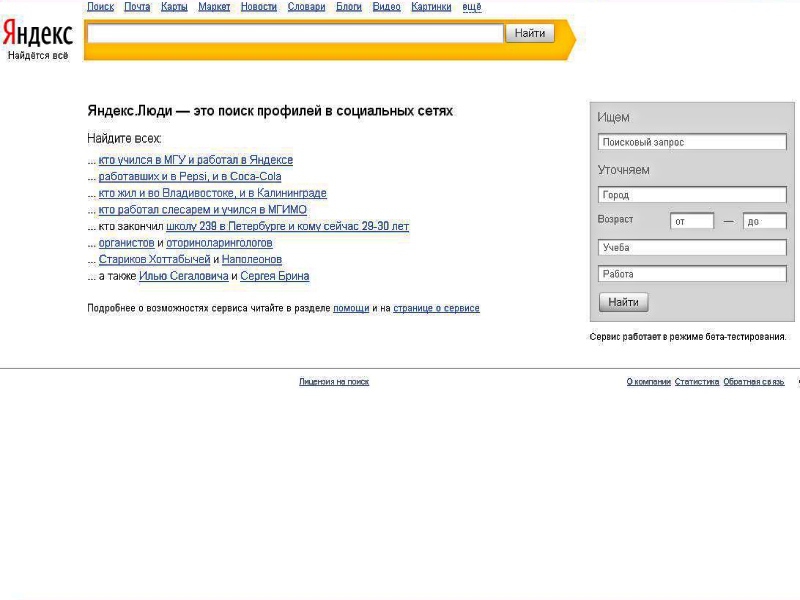Open the Блоги navigation link
The image size is (800, 600).
point(348,7)
